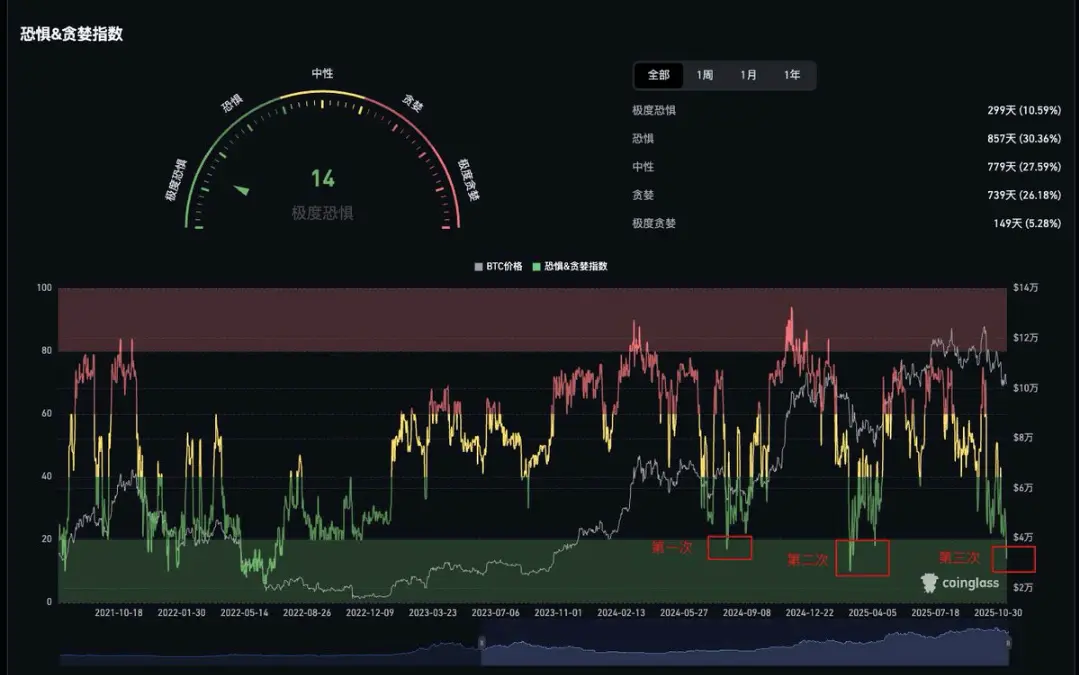Image resolution: width=1079 pixels, height=675 pixels.
Task: Click the 2025-04-05 axis date label
Action: pyautogui.click(x=872, y=612)
